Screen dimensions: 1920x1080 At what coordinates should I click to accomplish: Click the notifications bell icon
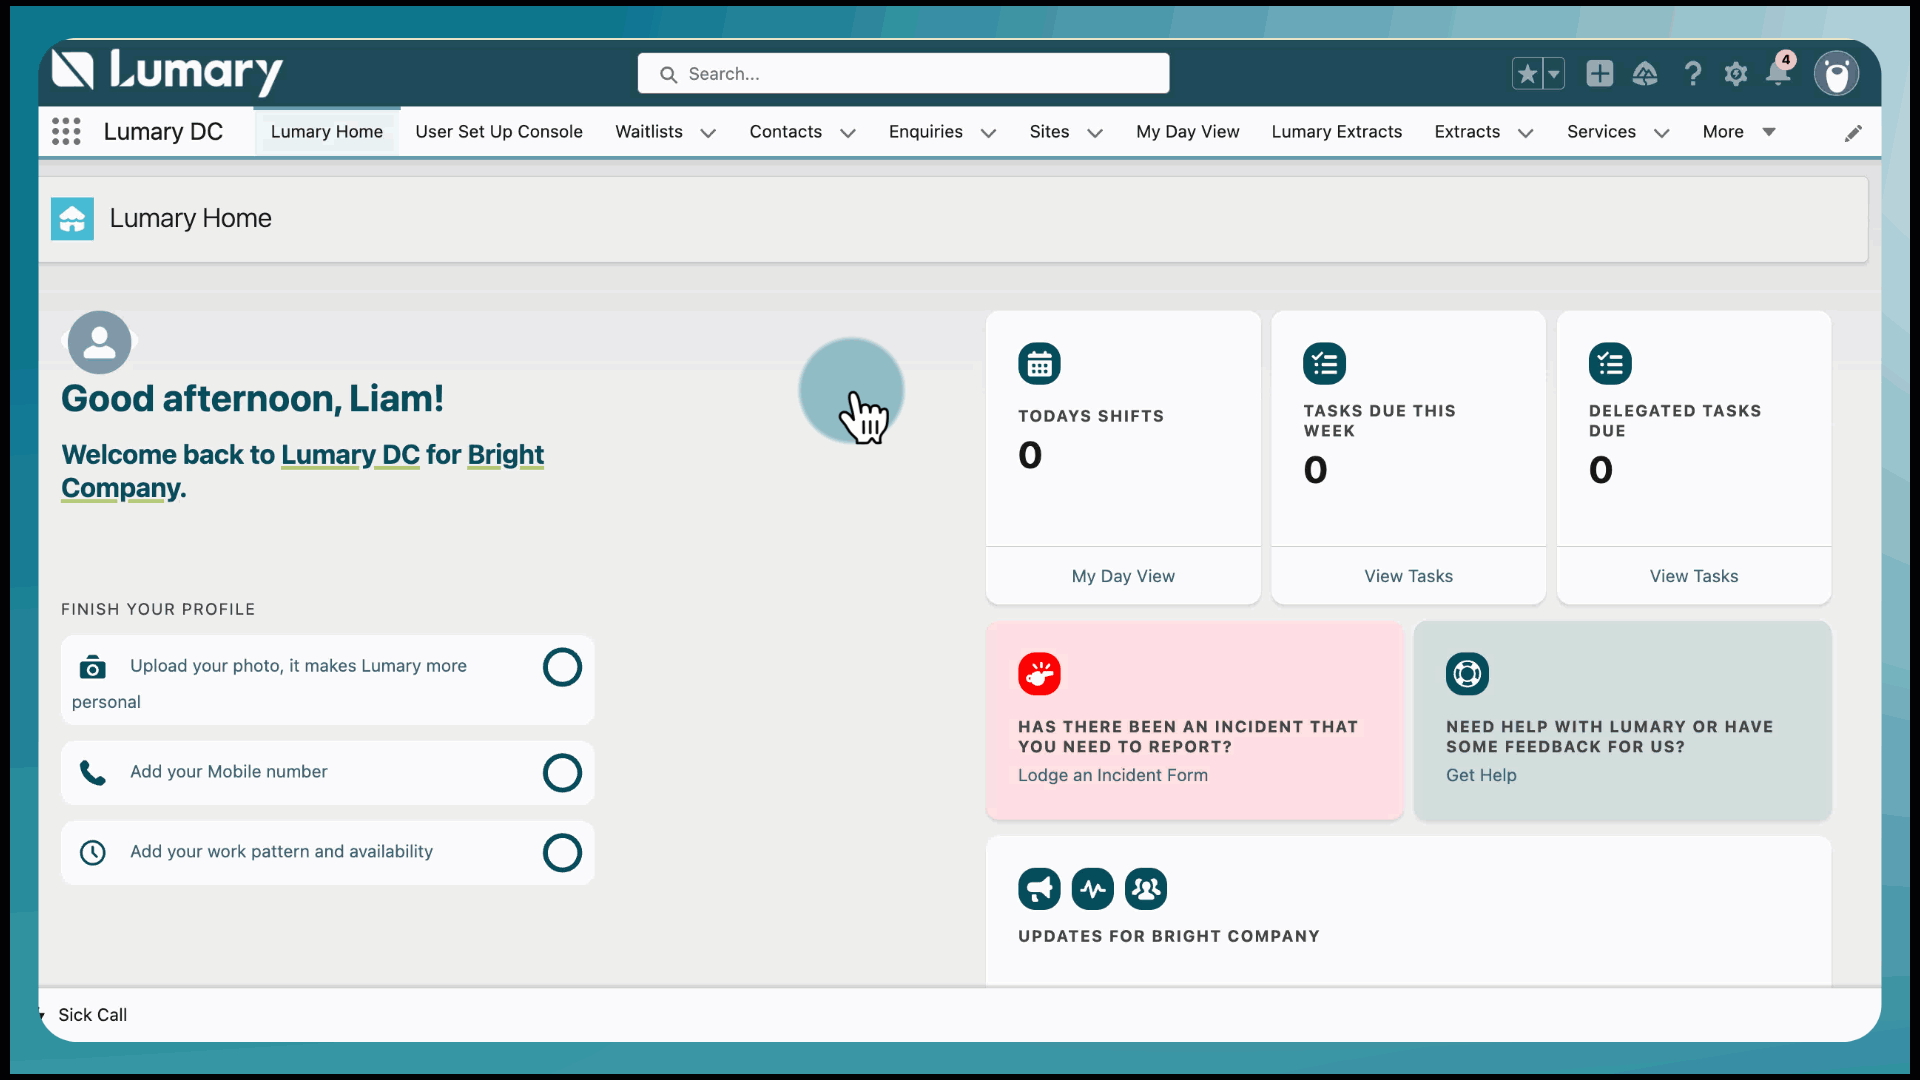[1777, 74]
